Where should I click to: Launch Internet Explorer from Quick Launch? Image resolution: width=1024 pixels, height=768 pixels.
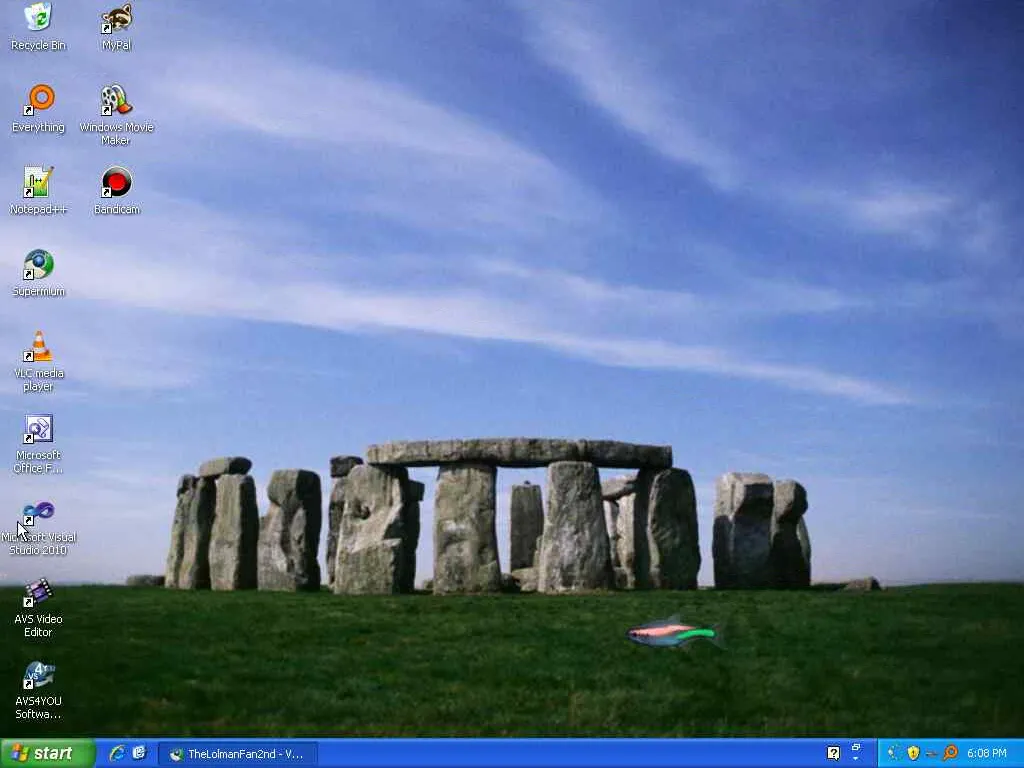click(118, 753)
